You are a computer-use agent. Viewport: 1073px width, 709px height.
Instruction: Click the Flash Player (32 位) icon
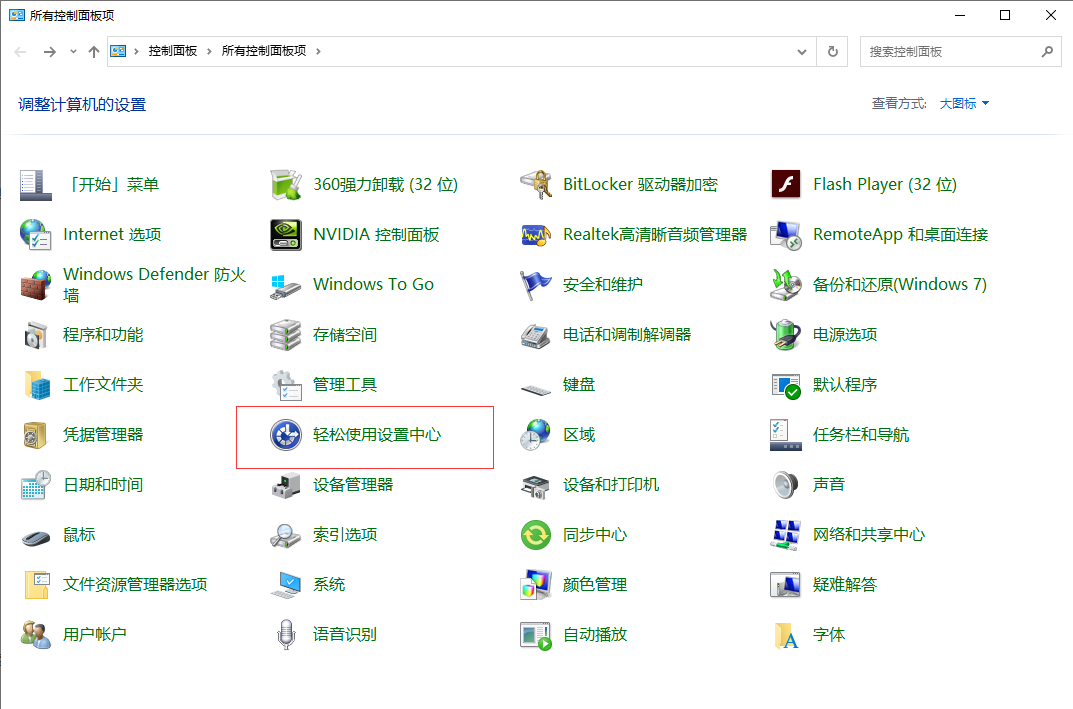pyautogui.click(x=786, y=185)
